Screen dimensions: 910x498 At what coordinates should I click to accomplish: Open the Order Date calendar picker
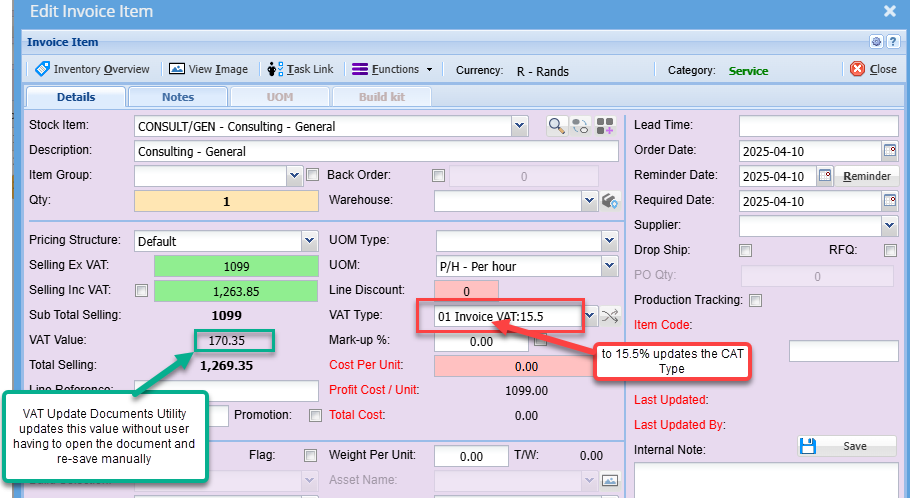click(x=889, y=151)
